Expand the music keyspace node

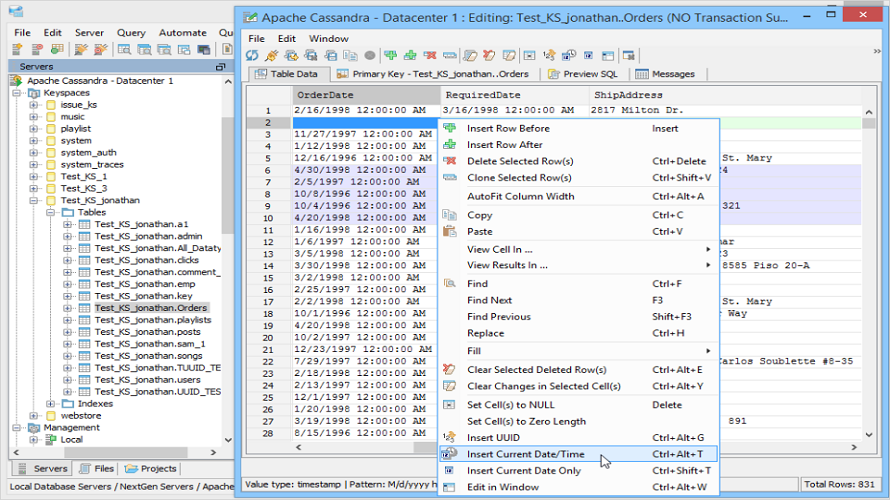[34, 117]
